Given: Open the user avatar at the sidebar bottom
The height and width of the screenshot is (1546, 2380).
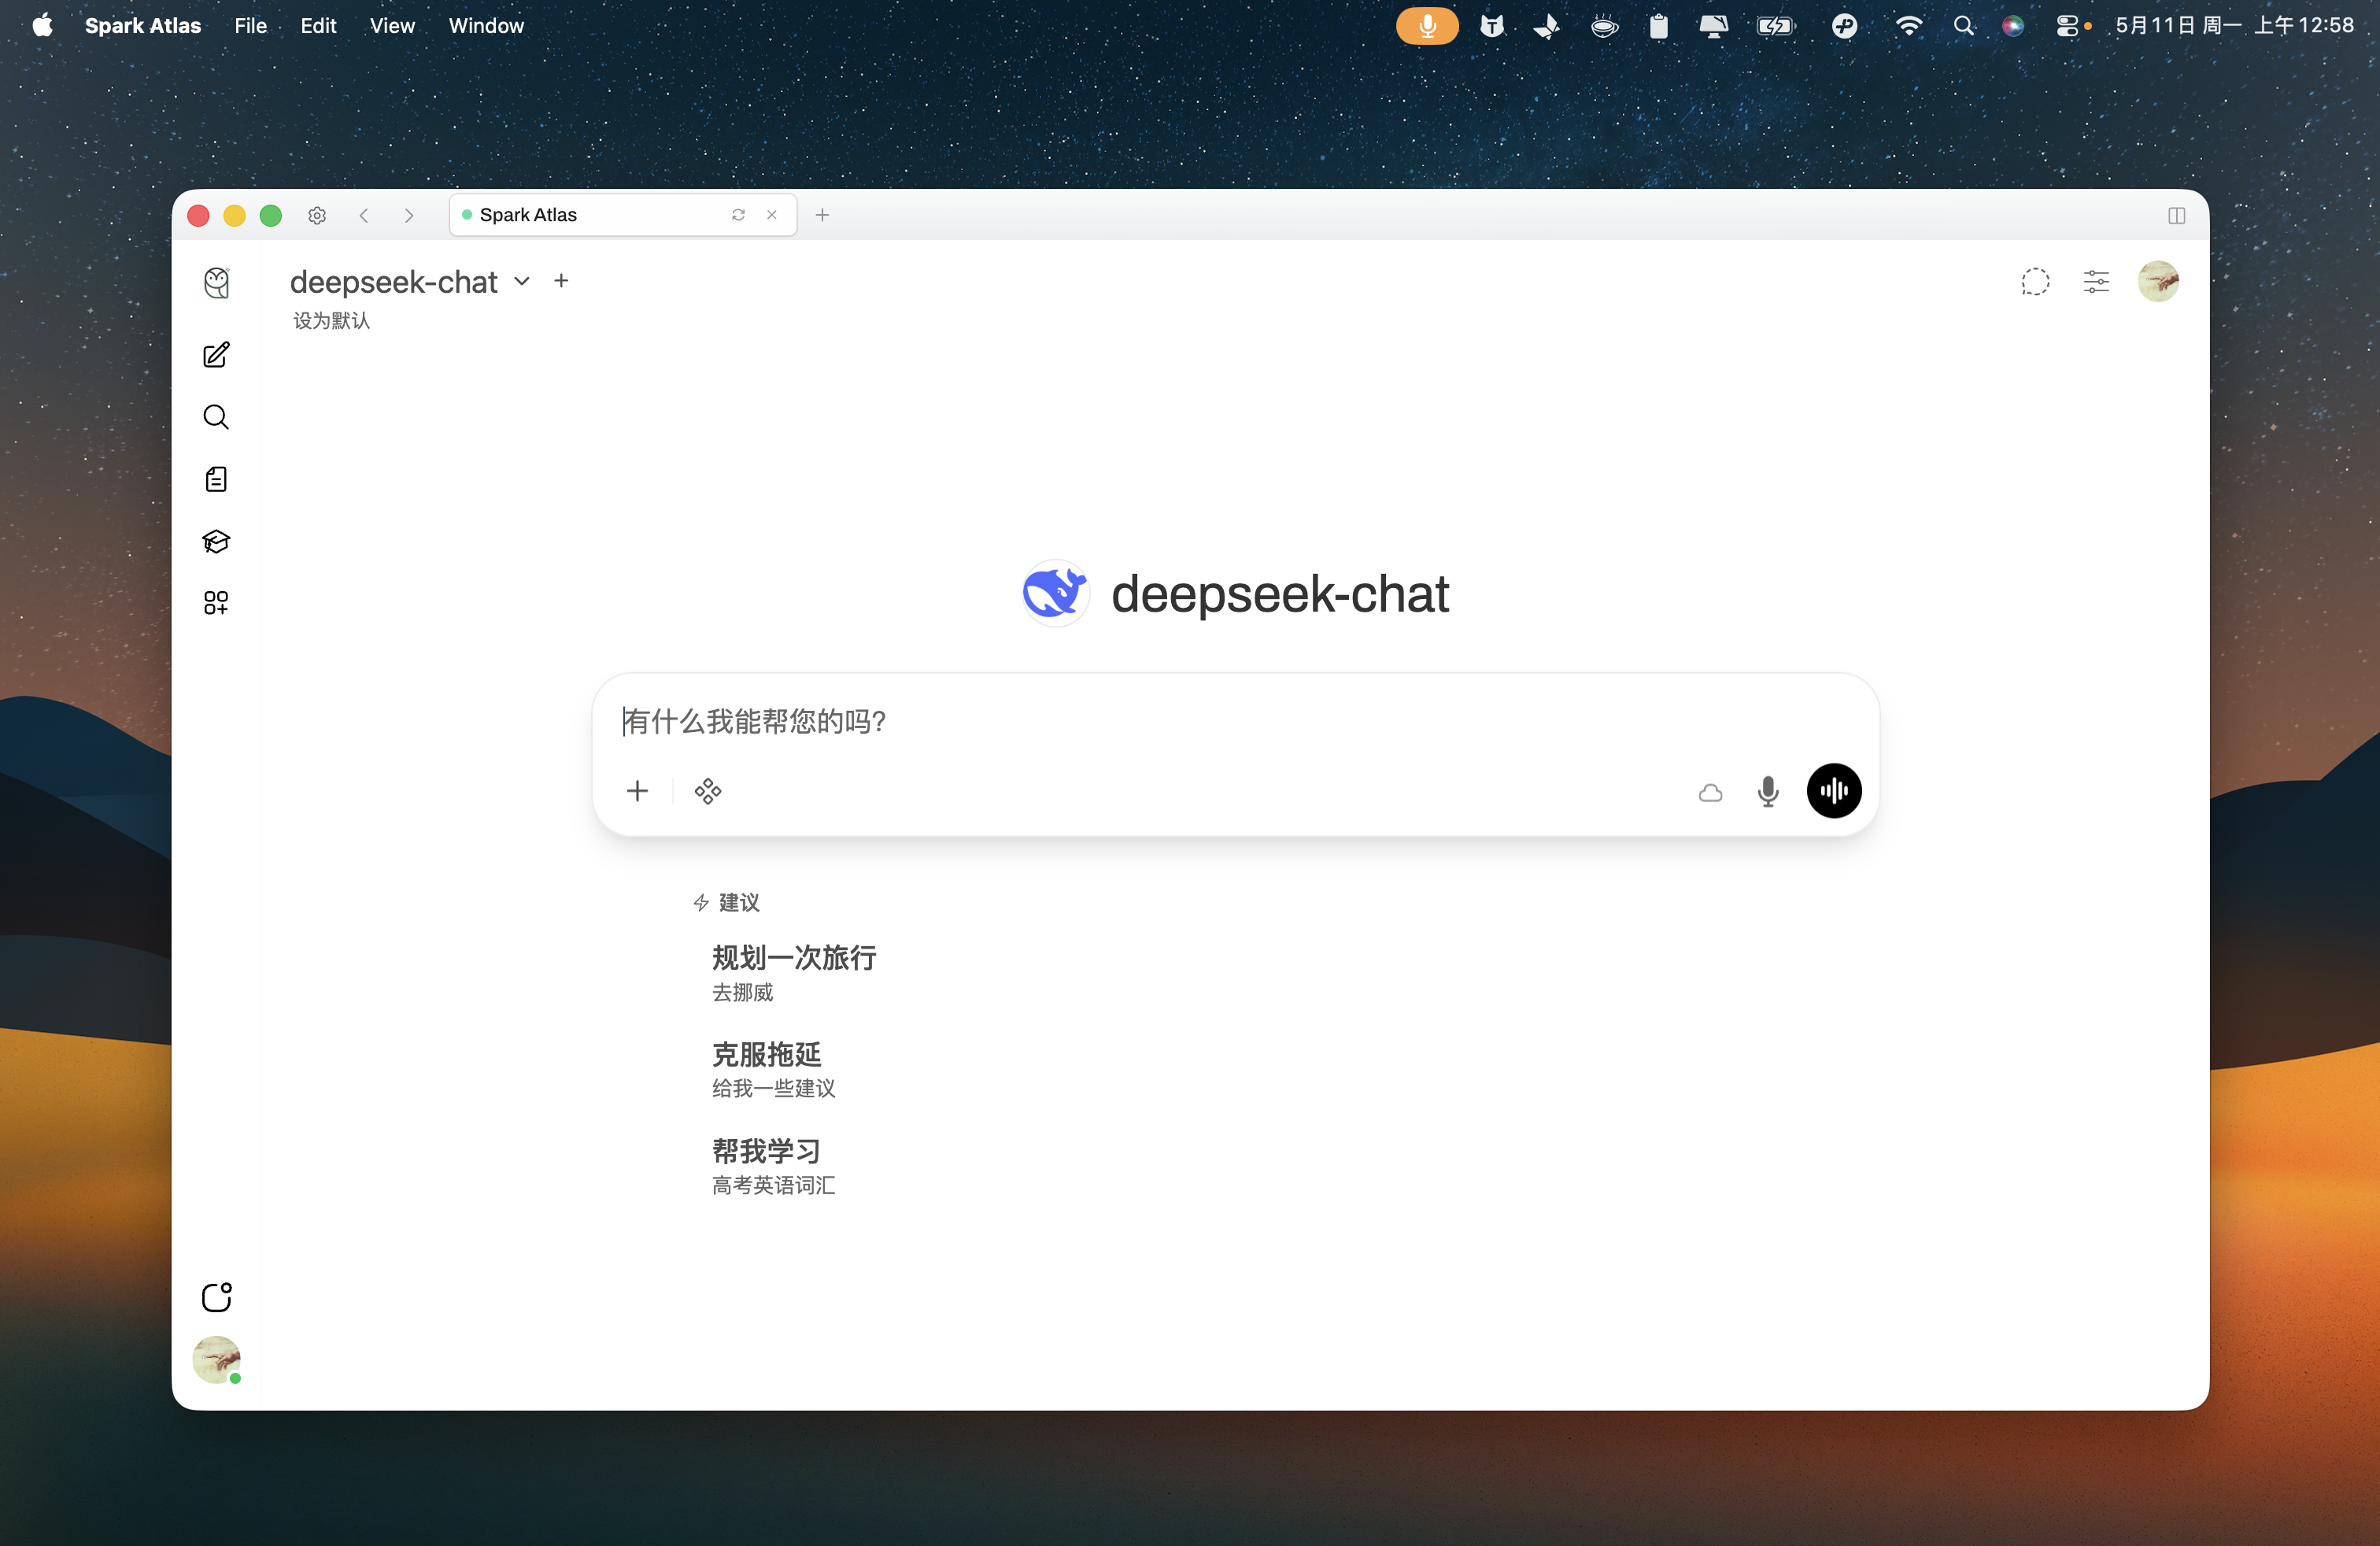Looking at the screenshot, I should [x=216, y=1360].
